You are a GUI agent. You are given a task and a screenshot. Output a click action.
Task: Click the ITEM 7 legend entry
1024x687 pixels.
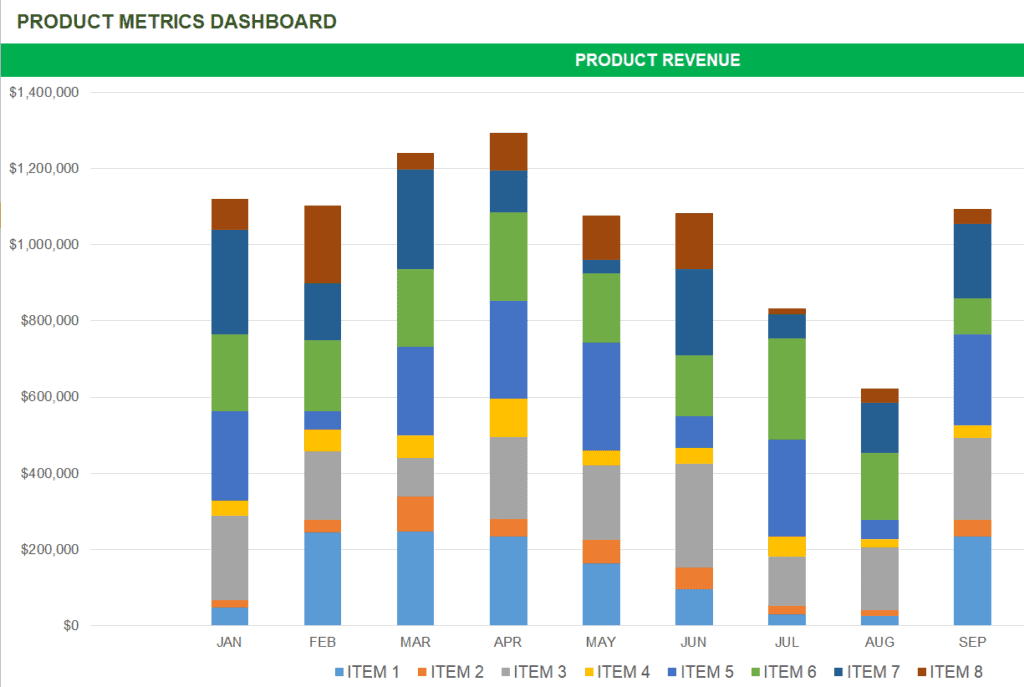(867, 672)
